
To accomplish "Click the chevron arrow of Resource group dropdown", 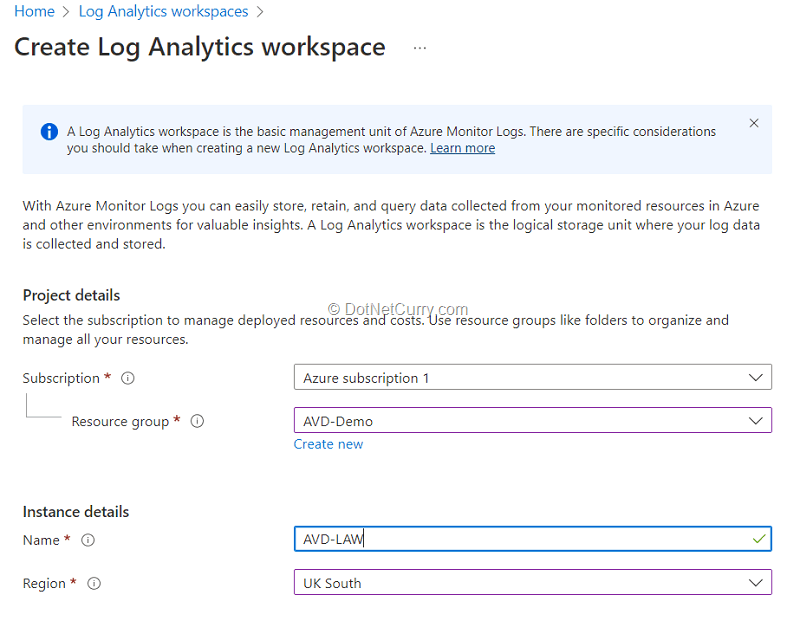I will [x=756, y=421].
